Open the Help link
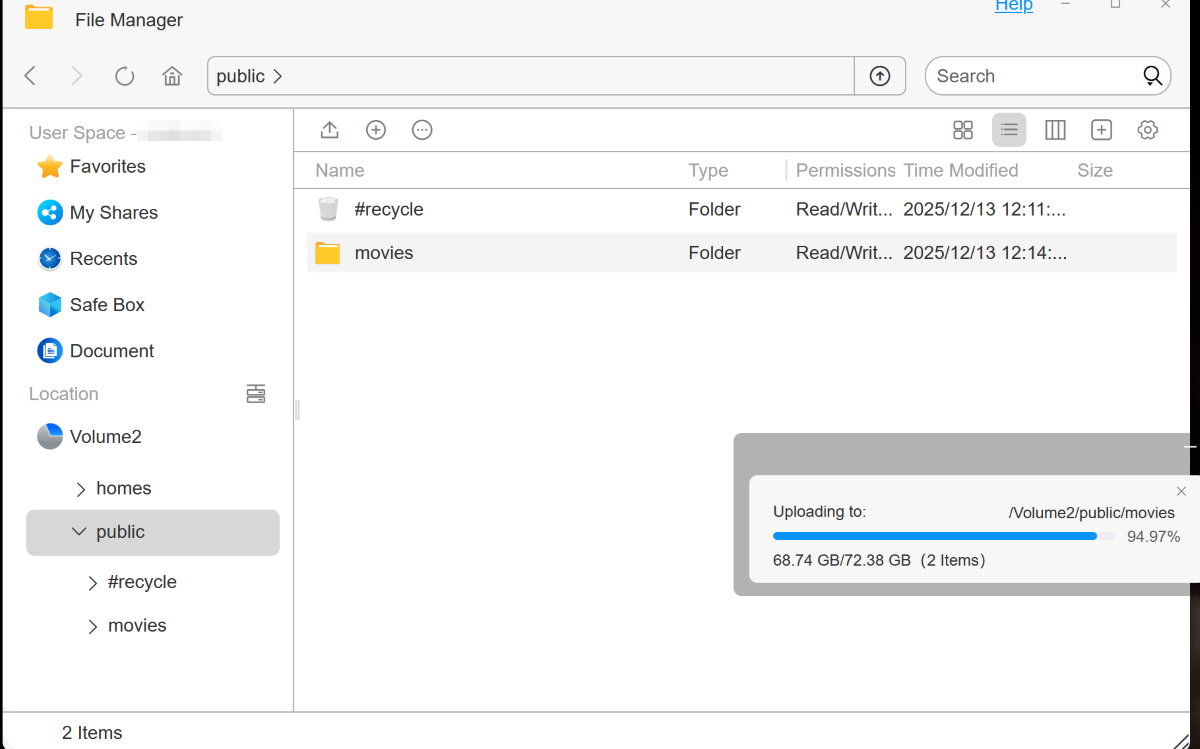Image resolution: width=1200 pixels, height=749 pixels. (x=1013, y=6)
